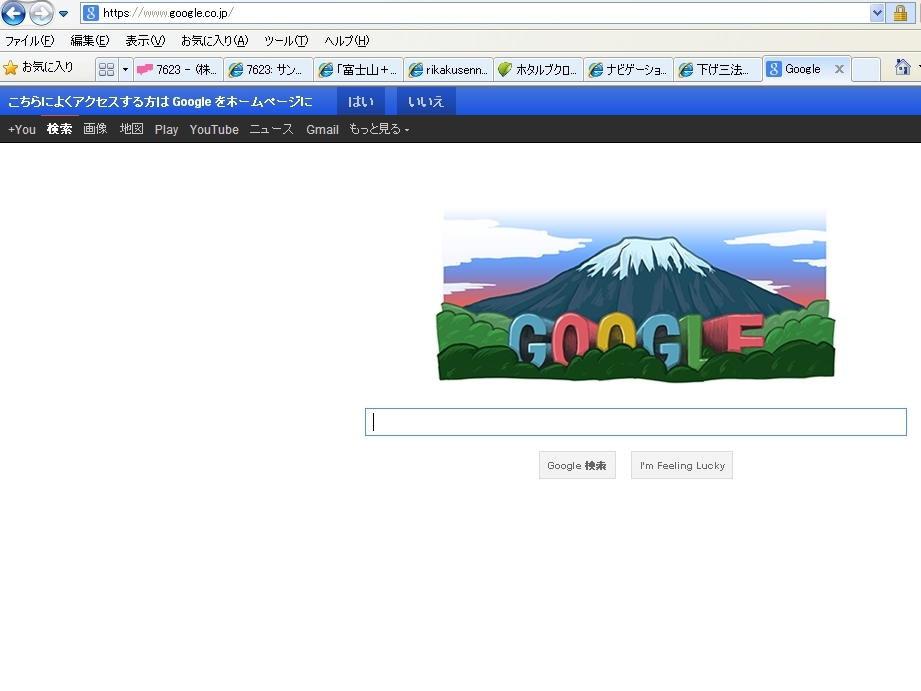Expand the tab list dropdown arrow

(x=125, y=69)
